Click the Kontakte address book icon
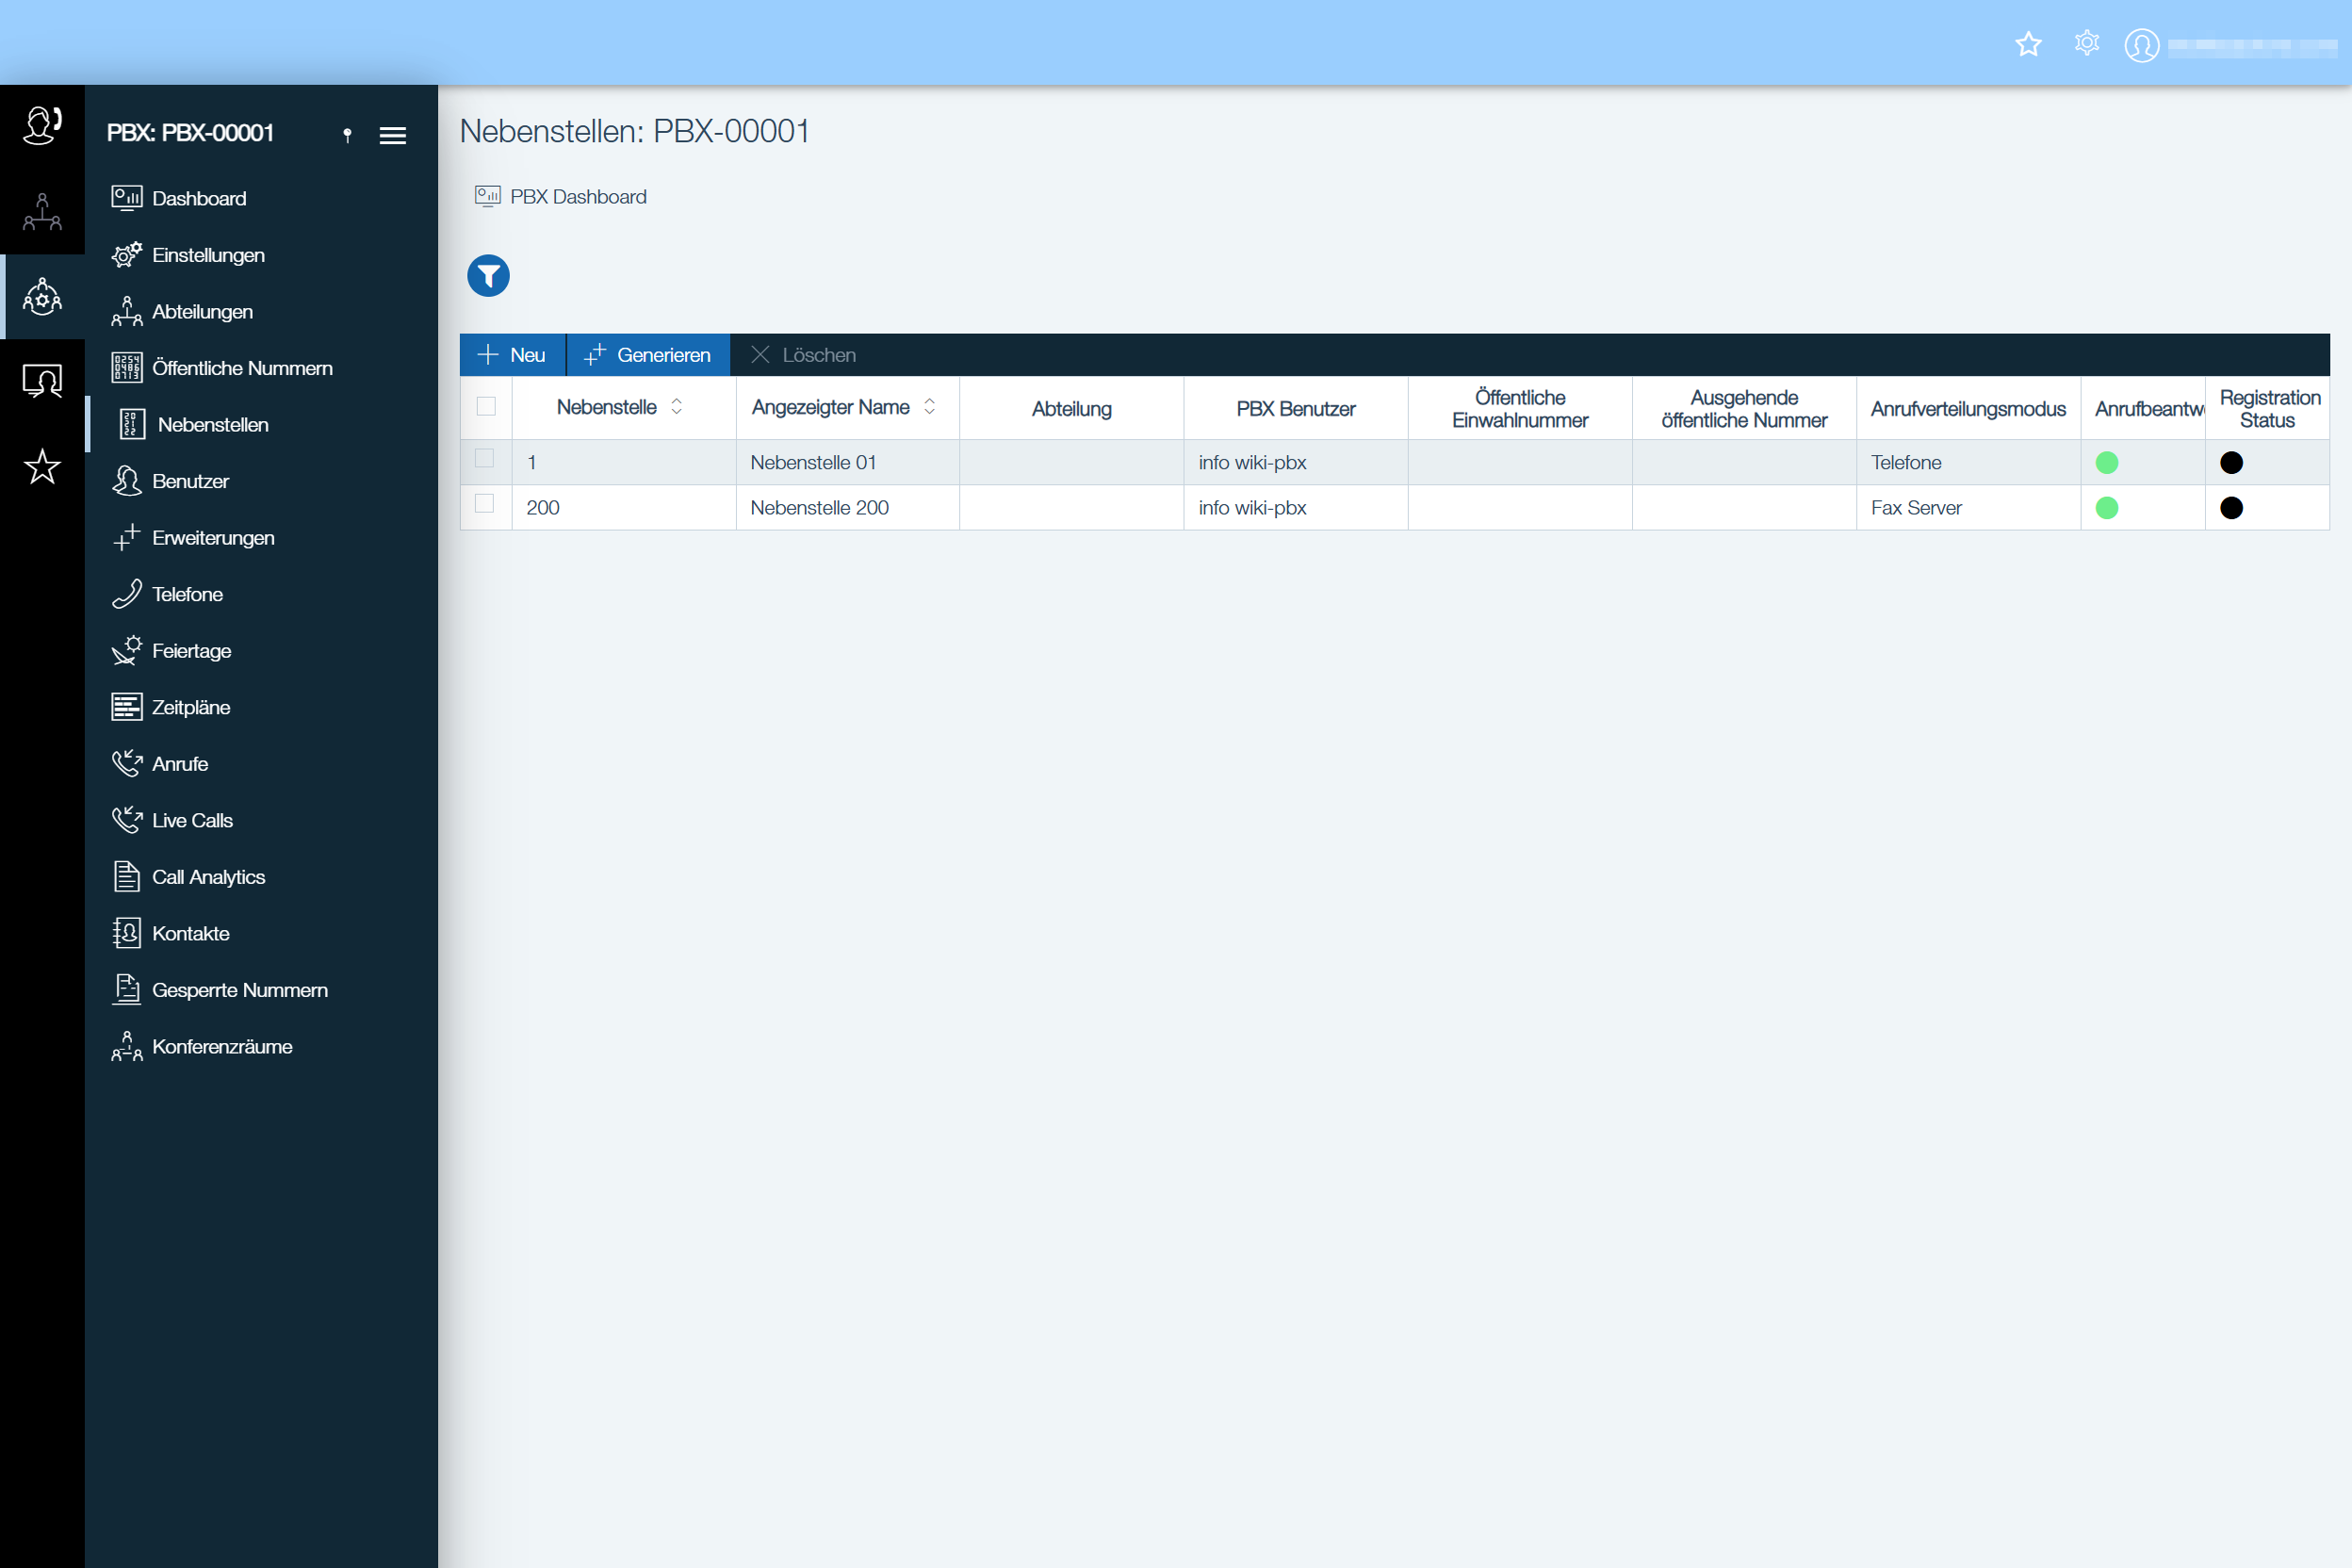The height and width of the screenshot is (1568, 2352). (126, 933)
